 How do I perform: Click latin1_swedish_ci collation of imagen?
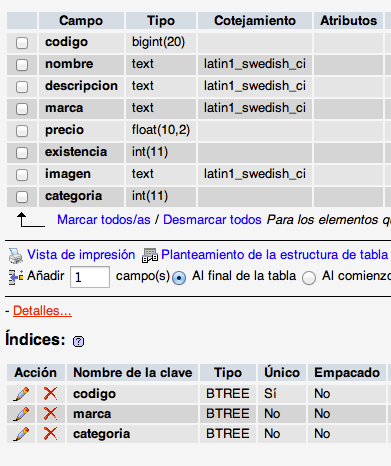pyautogui.click(x=255, y=174)
